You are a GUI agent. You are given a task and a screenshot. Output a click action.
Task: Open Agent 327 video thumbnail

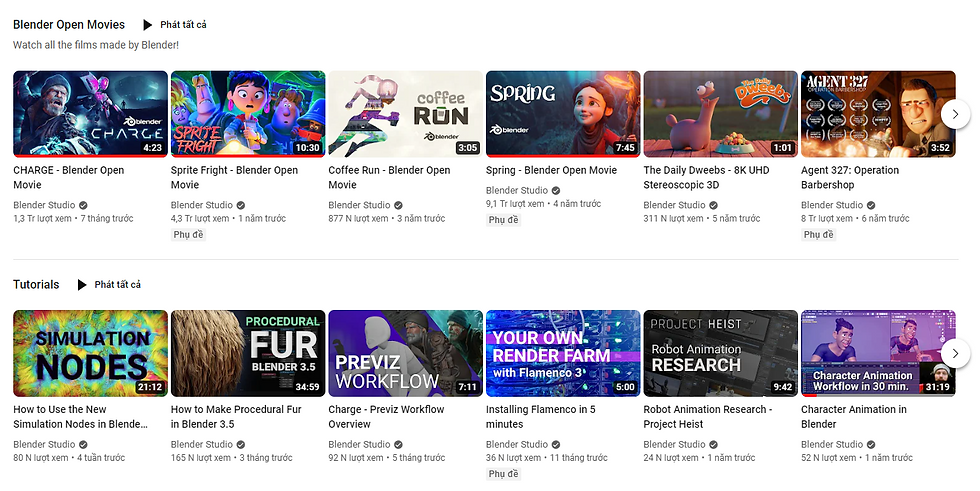878,114
